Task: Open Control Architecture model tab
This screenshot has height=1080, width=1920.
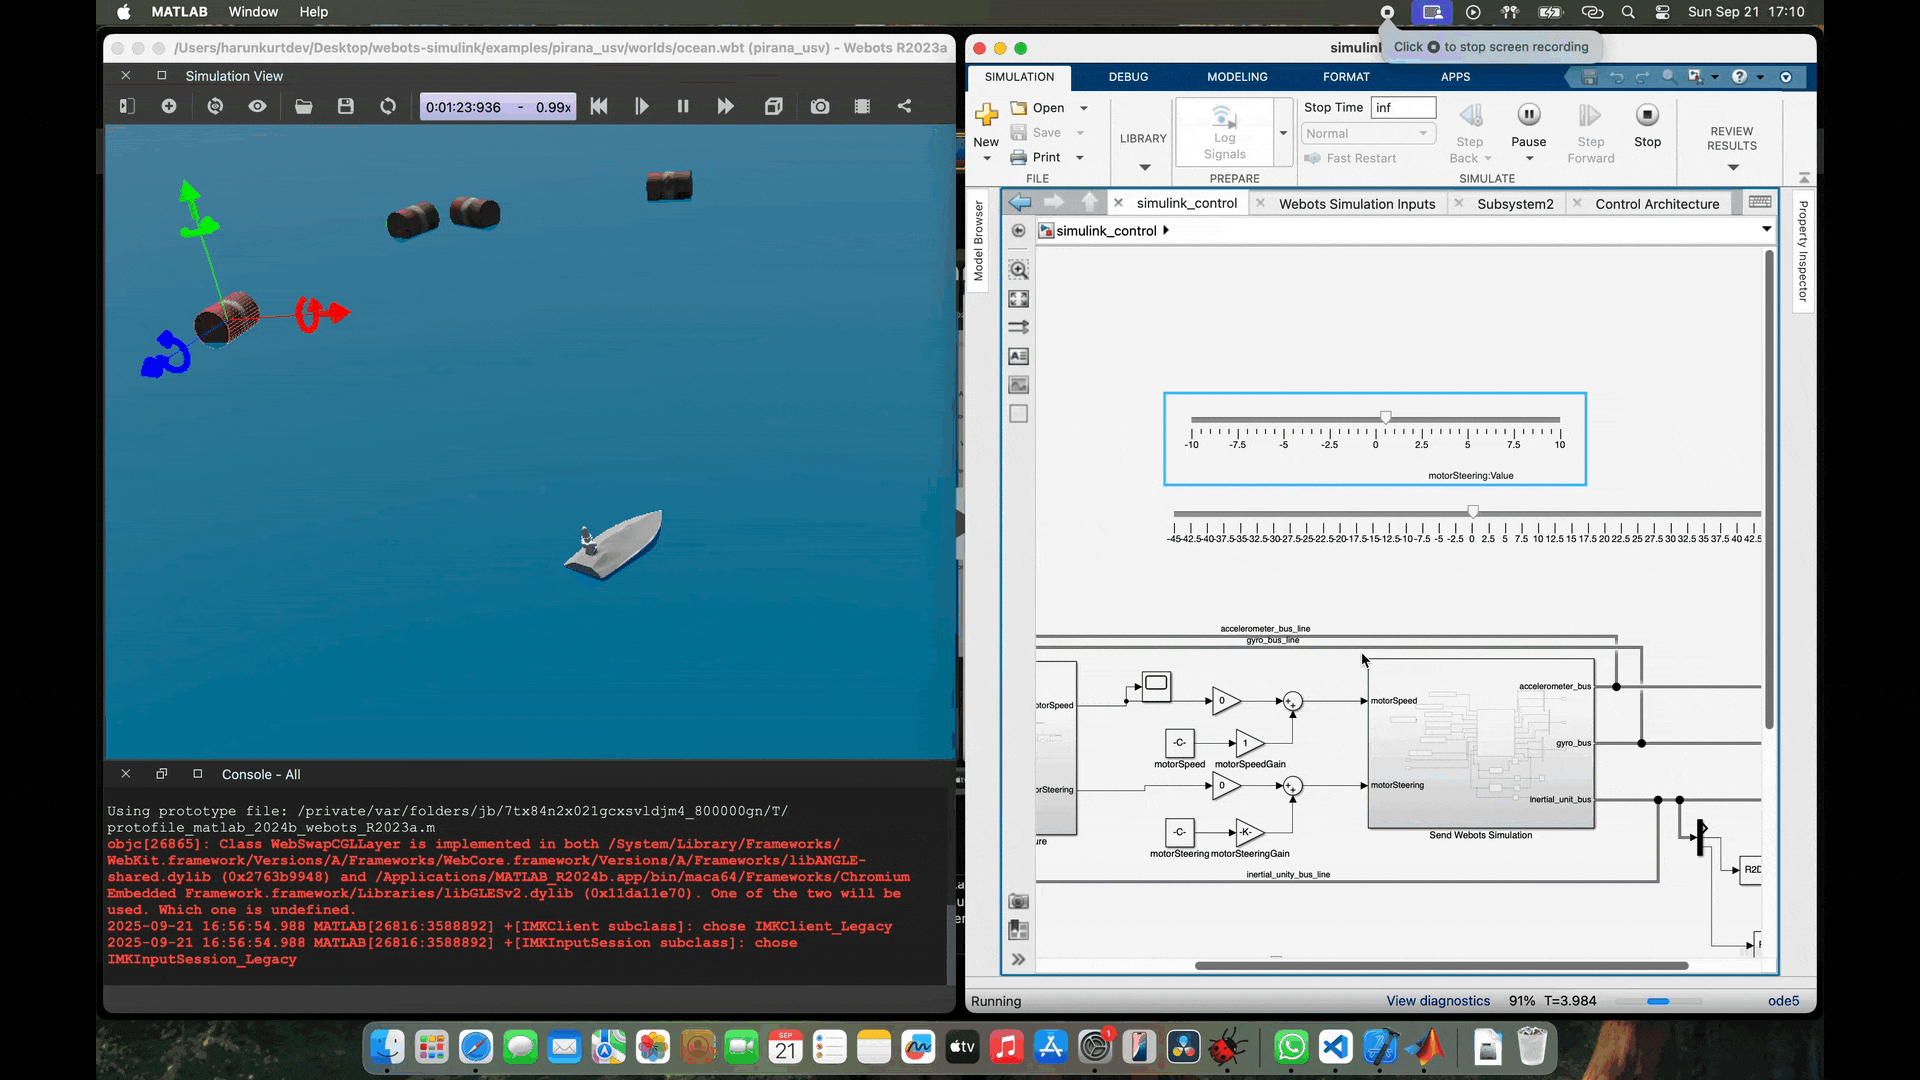Action: click(x=1657, y=204)
